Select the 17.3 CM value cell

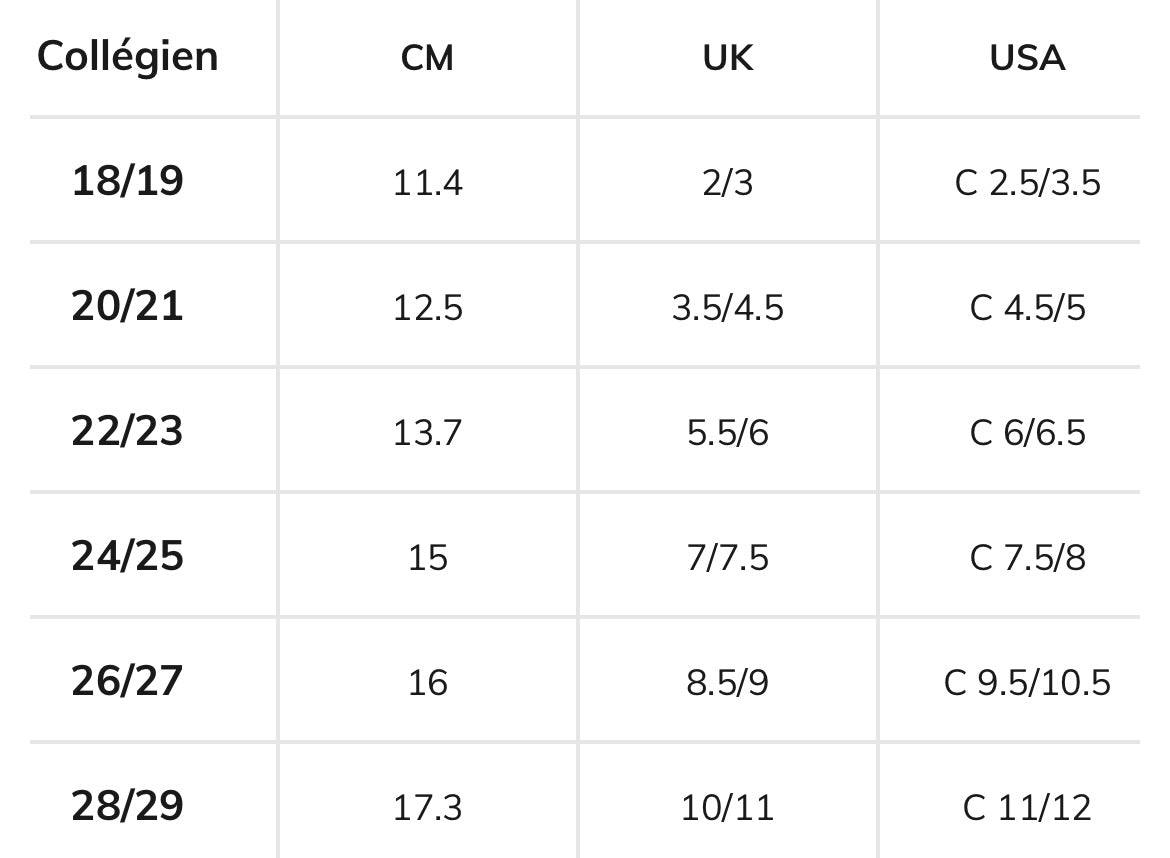click(x=427, y=807)
